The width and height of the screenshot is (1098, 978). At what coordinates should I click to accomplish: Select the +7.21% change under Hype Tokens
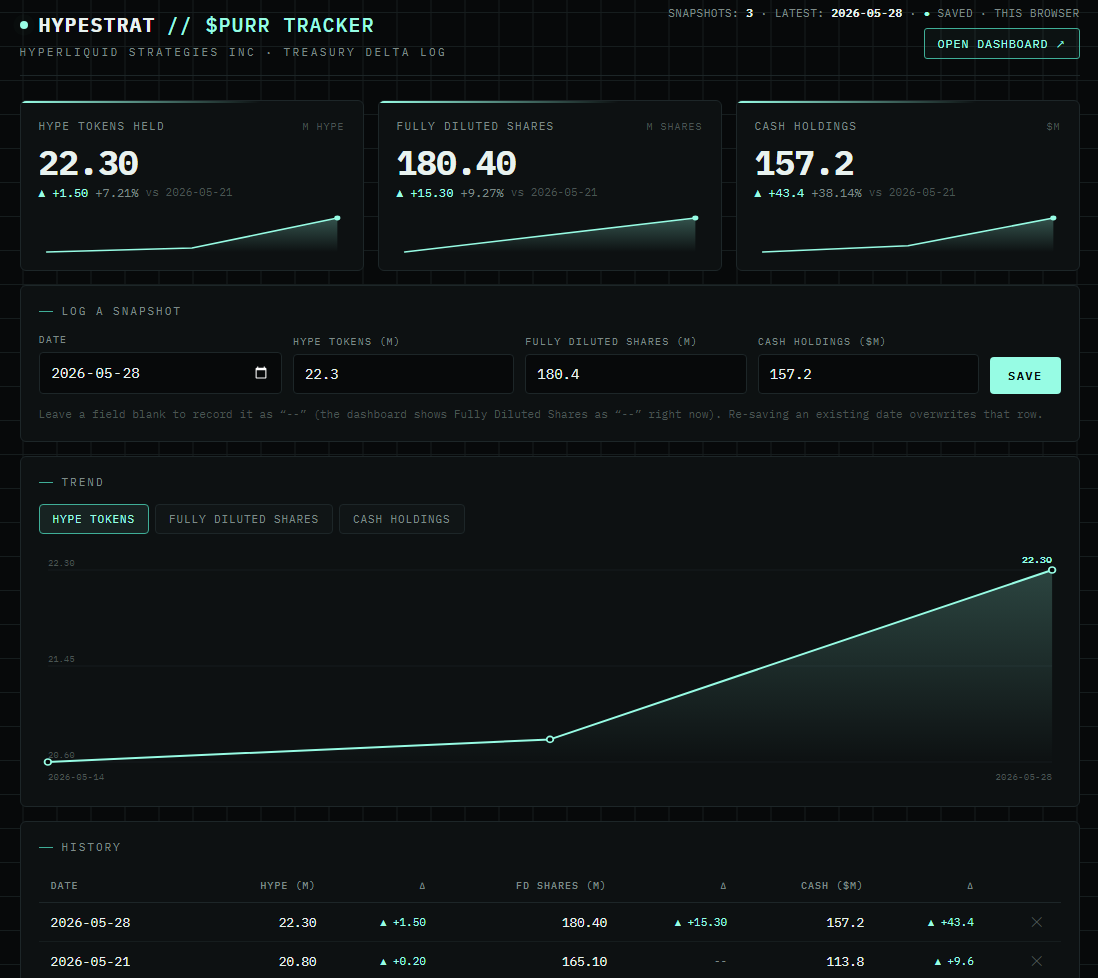pos(117,193)
